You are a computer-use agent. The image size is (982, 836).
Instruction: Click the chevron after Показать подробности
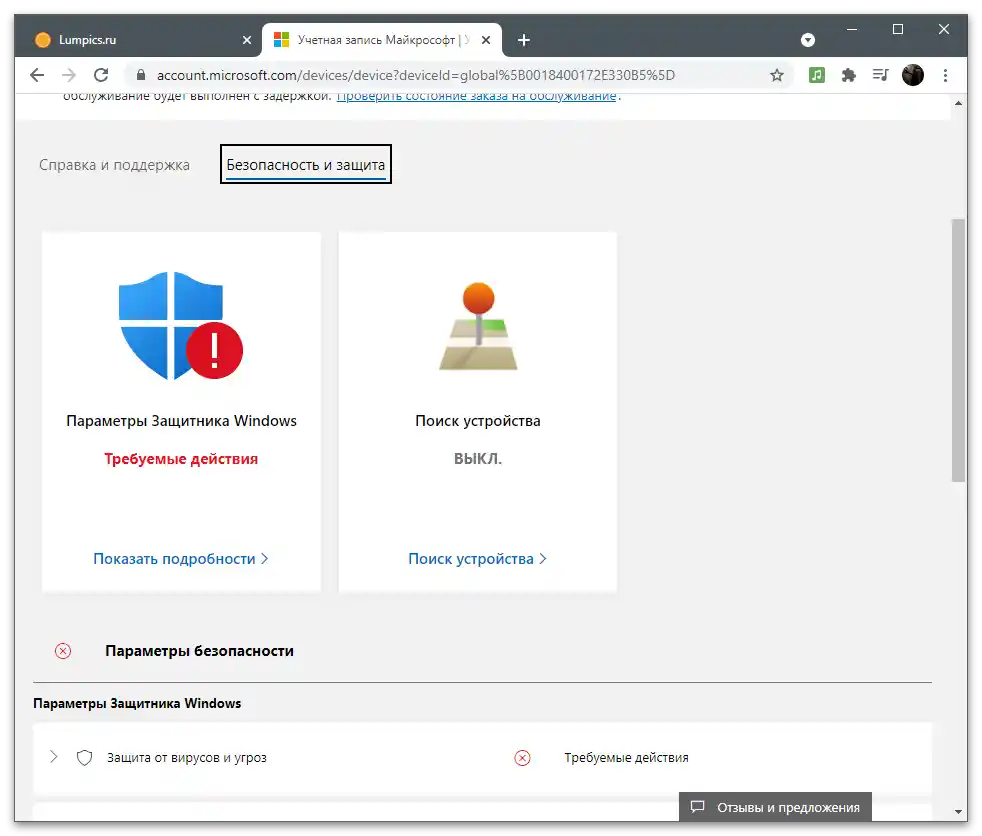point(264,559)
